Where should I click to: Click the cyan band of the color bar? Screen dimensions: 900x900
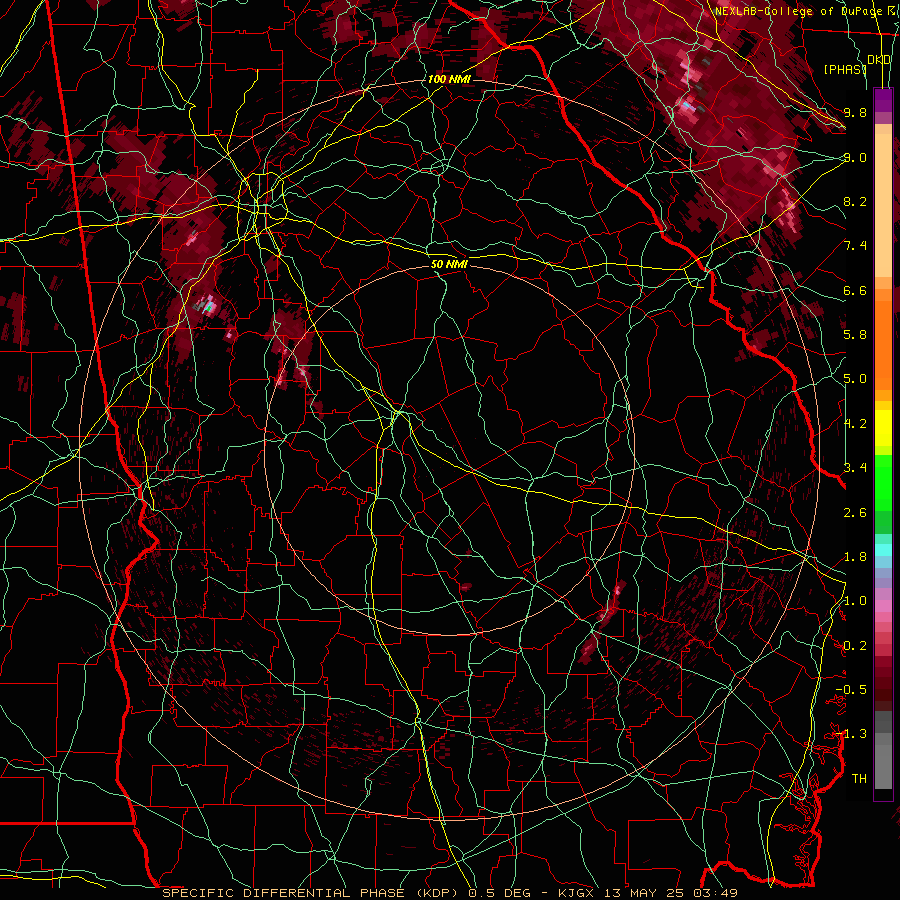point(883,550)
